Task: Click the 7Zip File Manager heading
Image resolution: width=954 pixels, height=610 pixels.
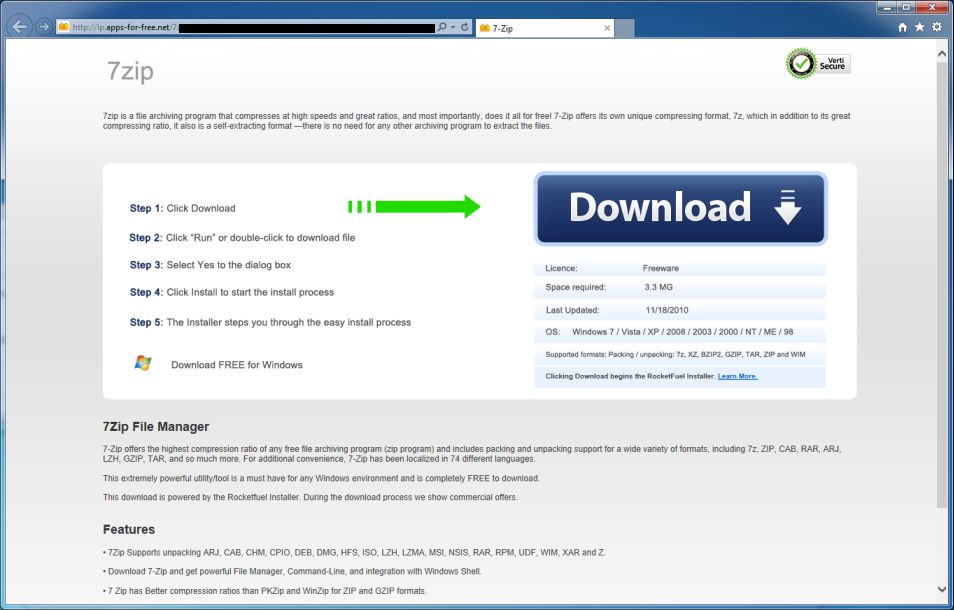Action: [156, 427]
